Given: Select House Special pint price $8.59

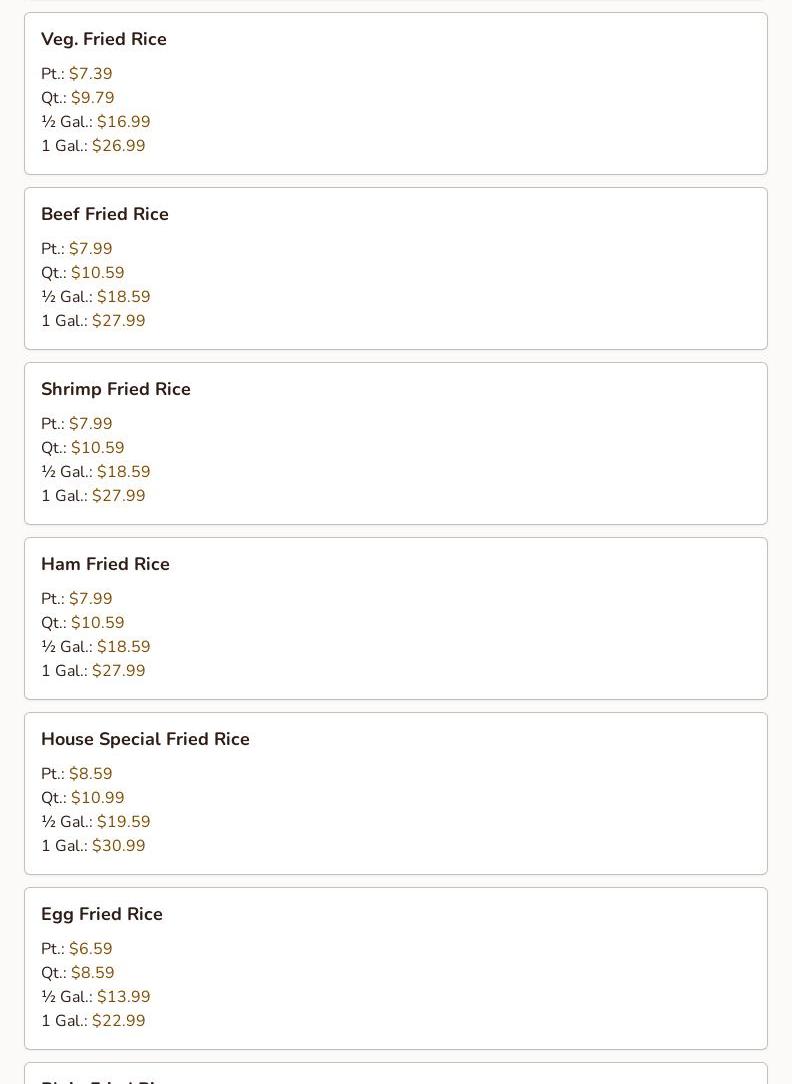Looking at the screenshot, I should 90,774.
